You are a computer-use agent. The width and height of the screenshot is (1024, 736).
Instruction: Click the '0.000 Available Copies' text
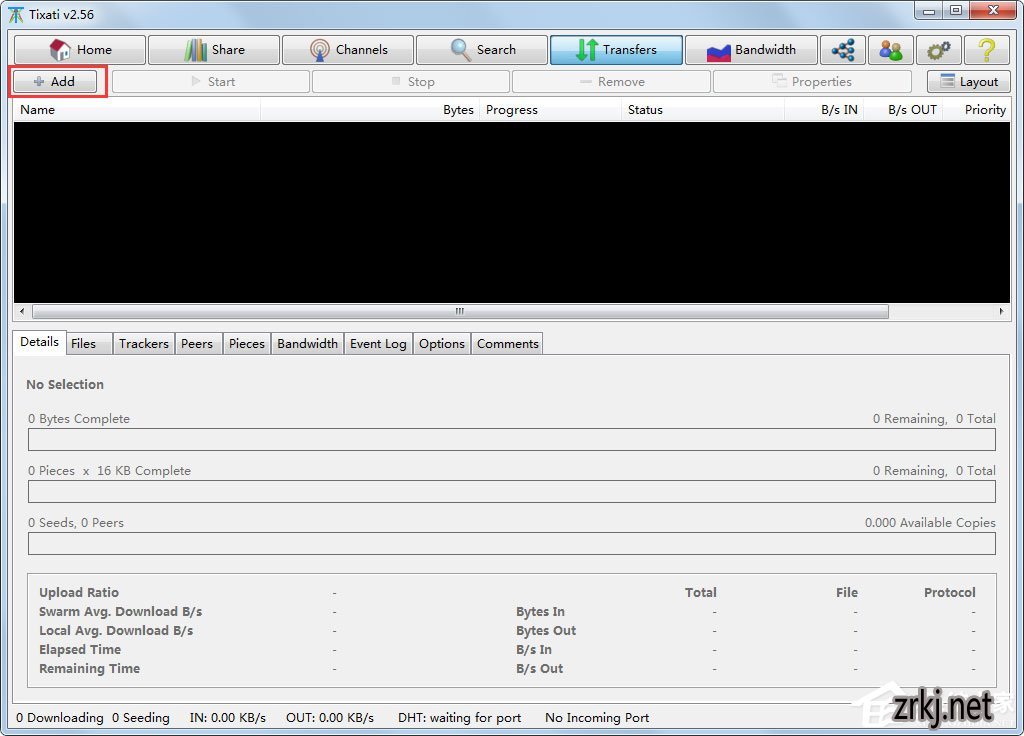[930, 522]
